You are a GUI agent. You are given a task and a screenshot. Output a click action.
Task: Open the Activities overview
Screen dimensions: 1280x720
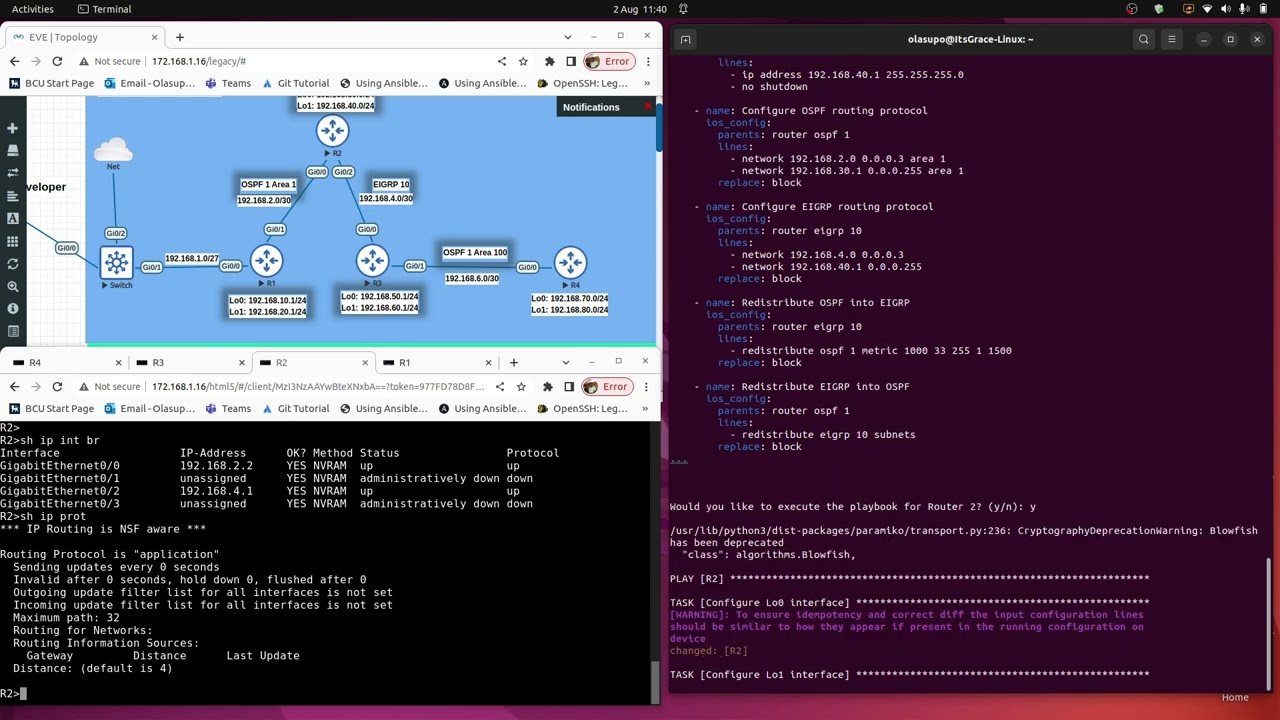pyautogui.click(x=33, y=9)
